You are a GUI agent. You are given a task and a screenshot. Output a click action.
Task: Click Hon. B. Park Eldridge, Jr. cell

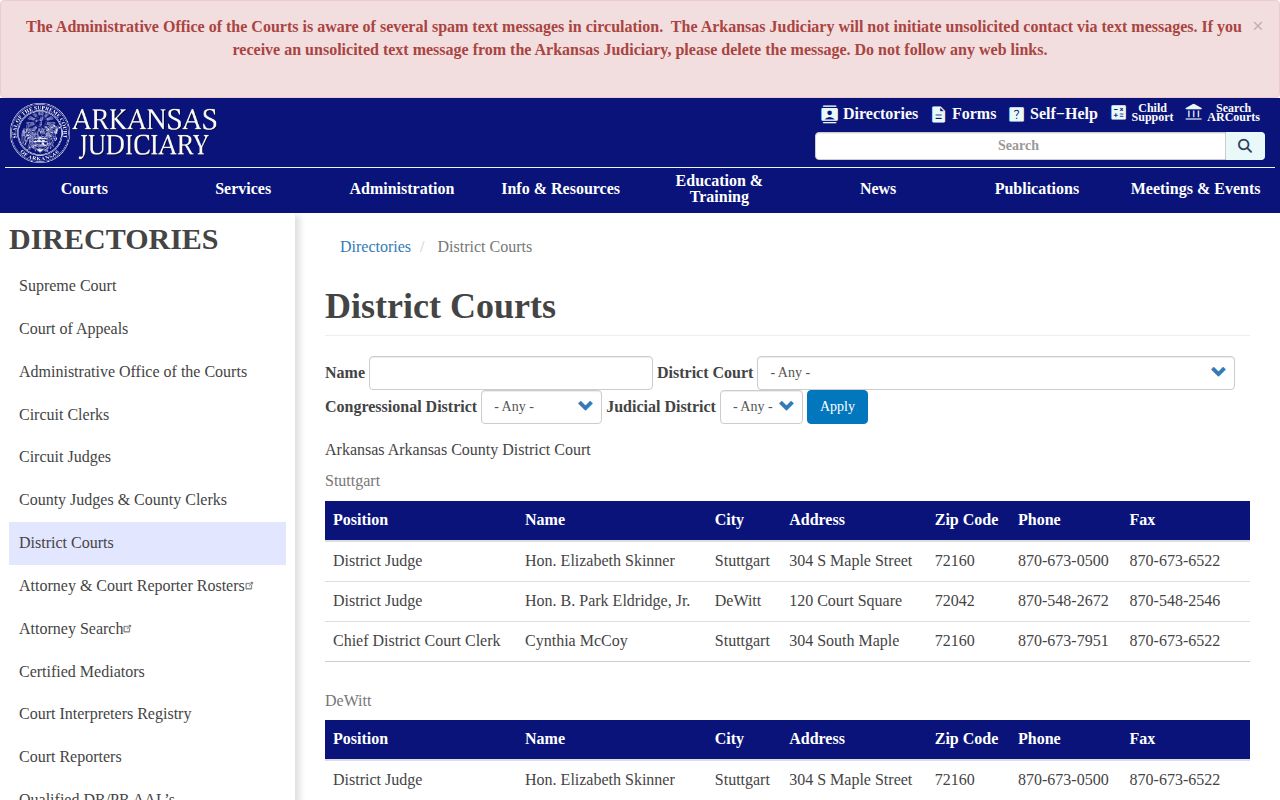(607, 601)
